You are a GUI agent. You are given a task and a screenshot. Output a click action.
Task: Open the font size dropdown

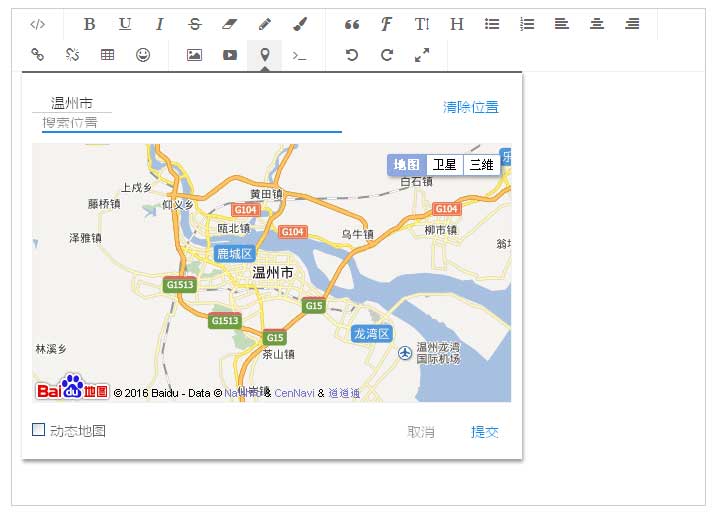421,24
